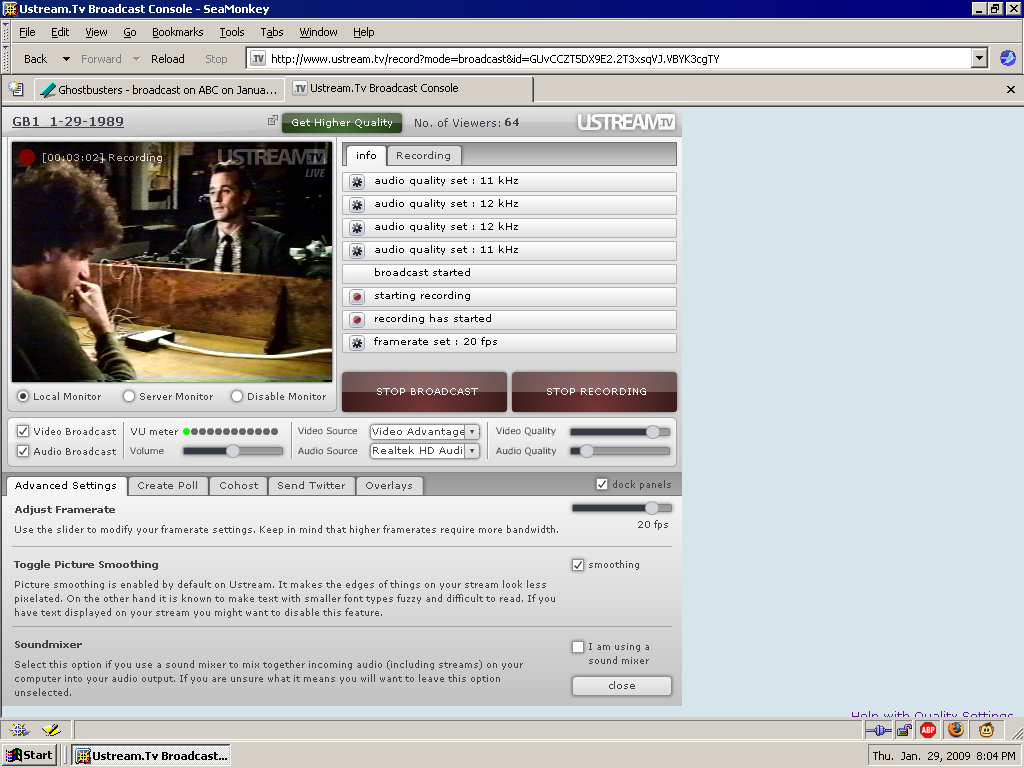Click the AdBlock Plus status bar icon
Image resolution: width=1024 pixels, height=768 pixels.
927,730
